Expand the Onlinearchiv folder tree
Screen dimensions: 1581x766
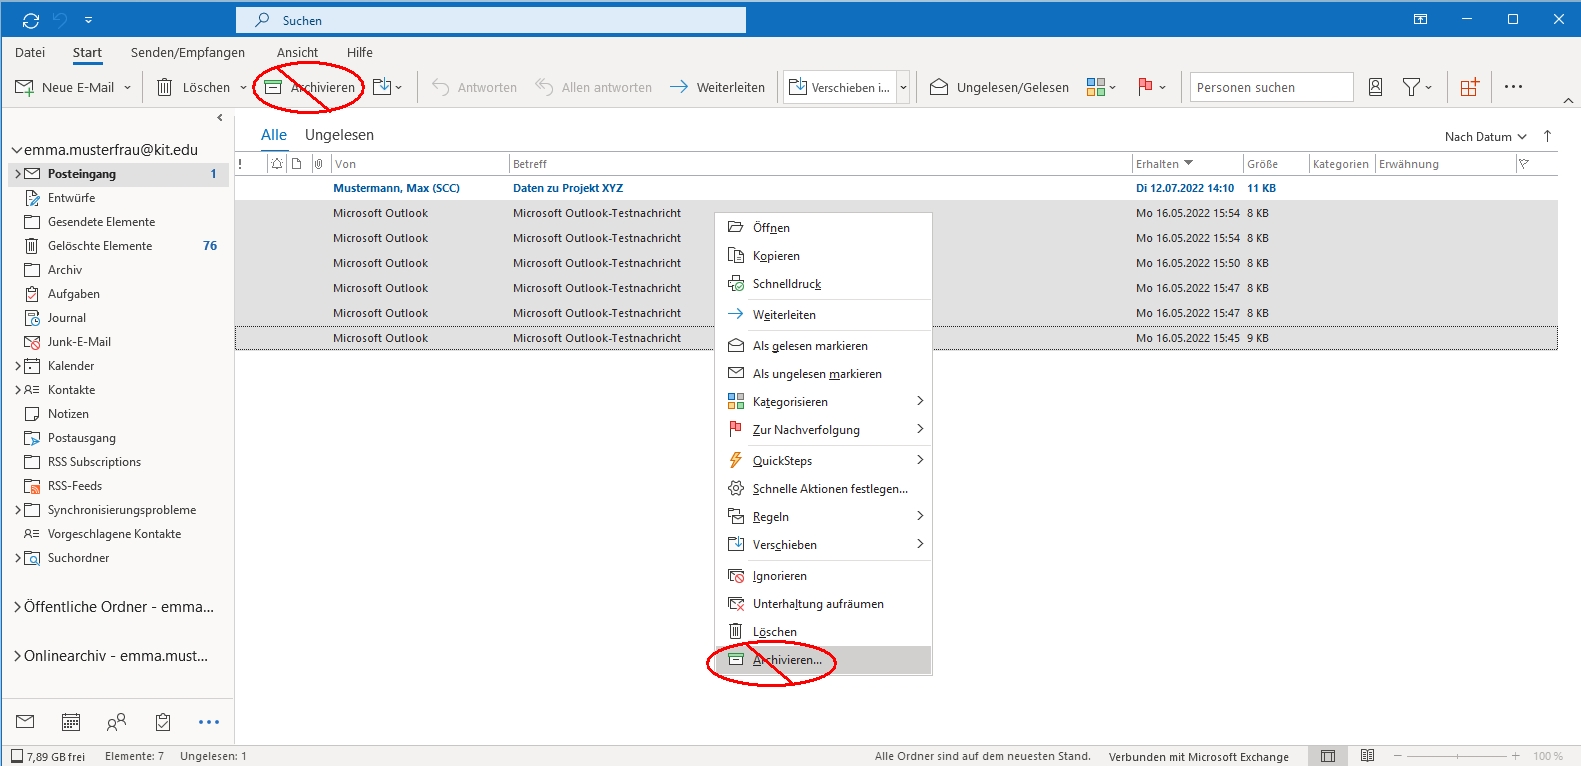(x=17, y=656)
